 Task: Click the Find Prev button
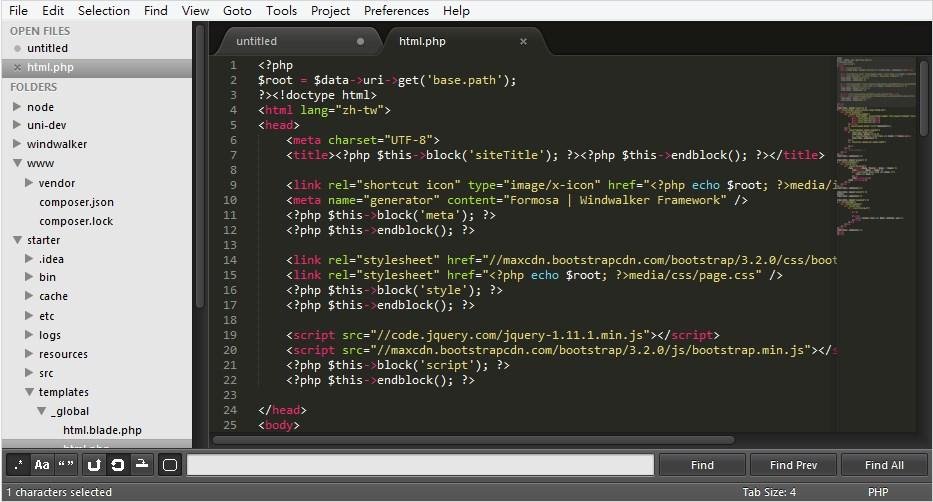793,465
